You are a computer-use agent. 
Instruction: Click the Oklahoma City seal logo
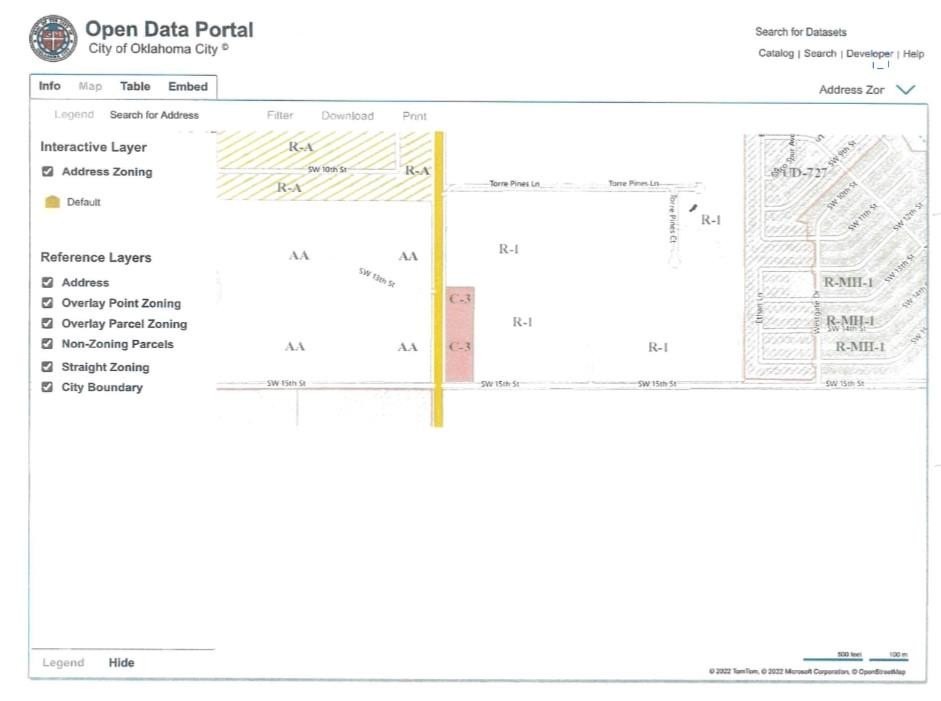pos(52,38)
